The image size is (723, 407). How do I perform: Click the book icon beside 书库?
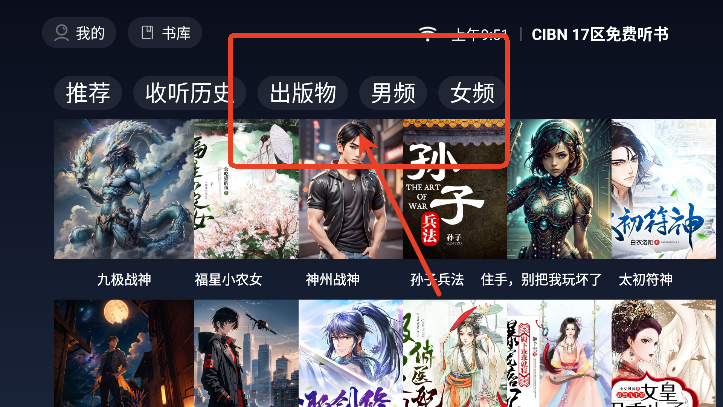coord(147,32)
